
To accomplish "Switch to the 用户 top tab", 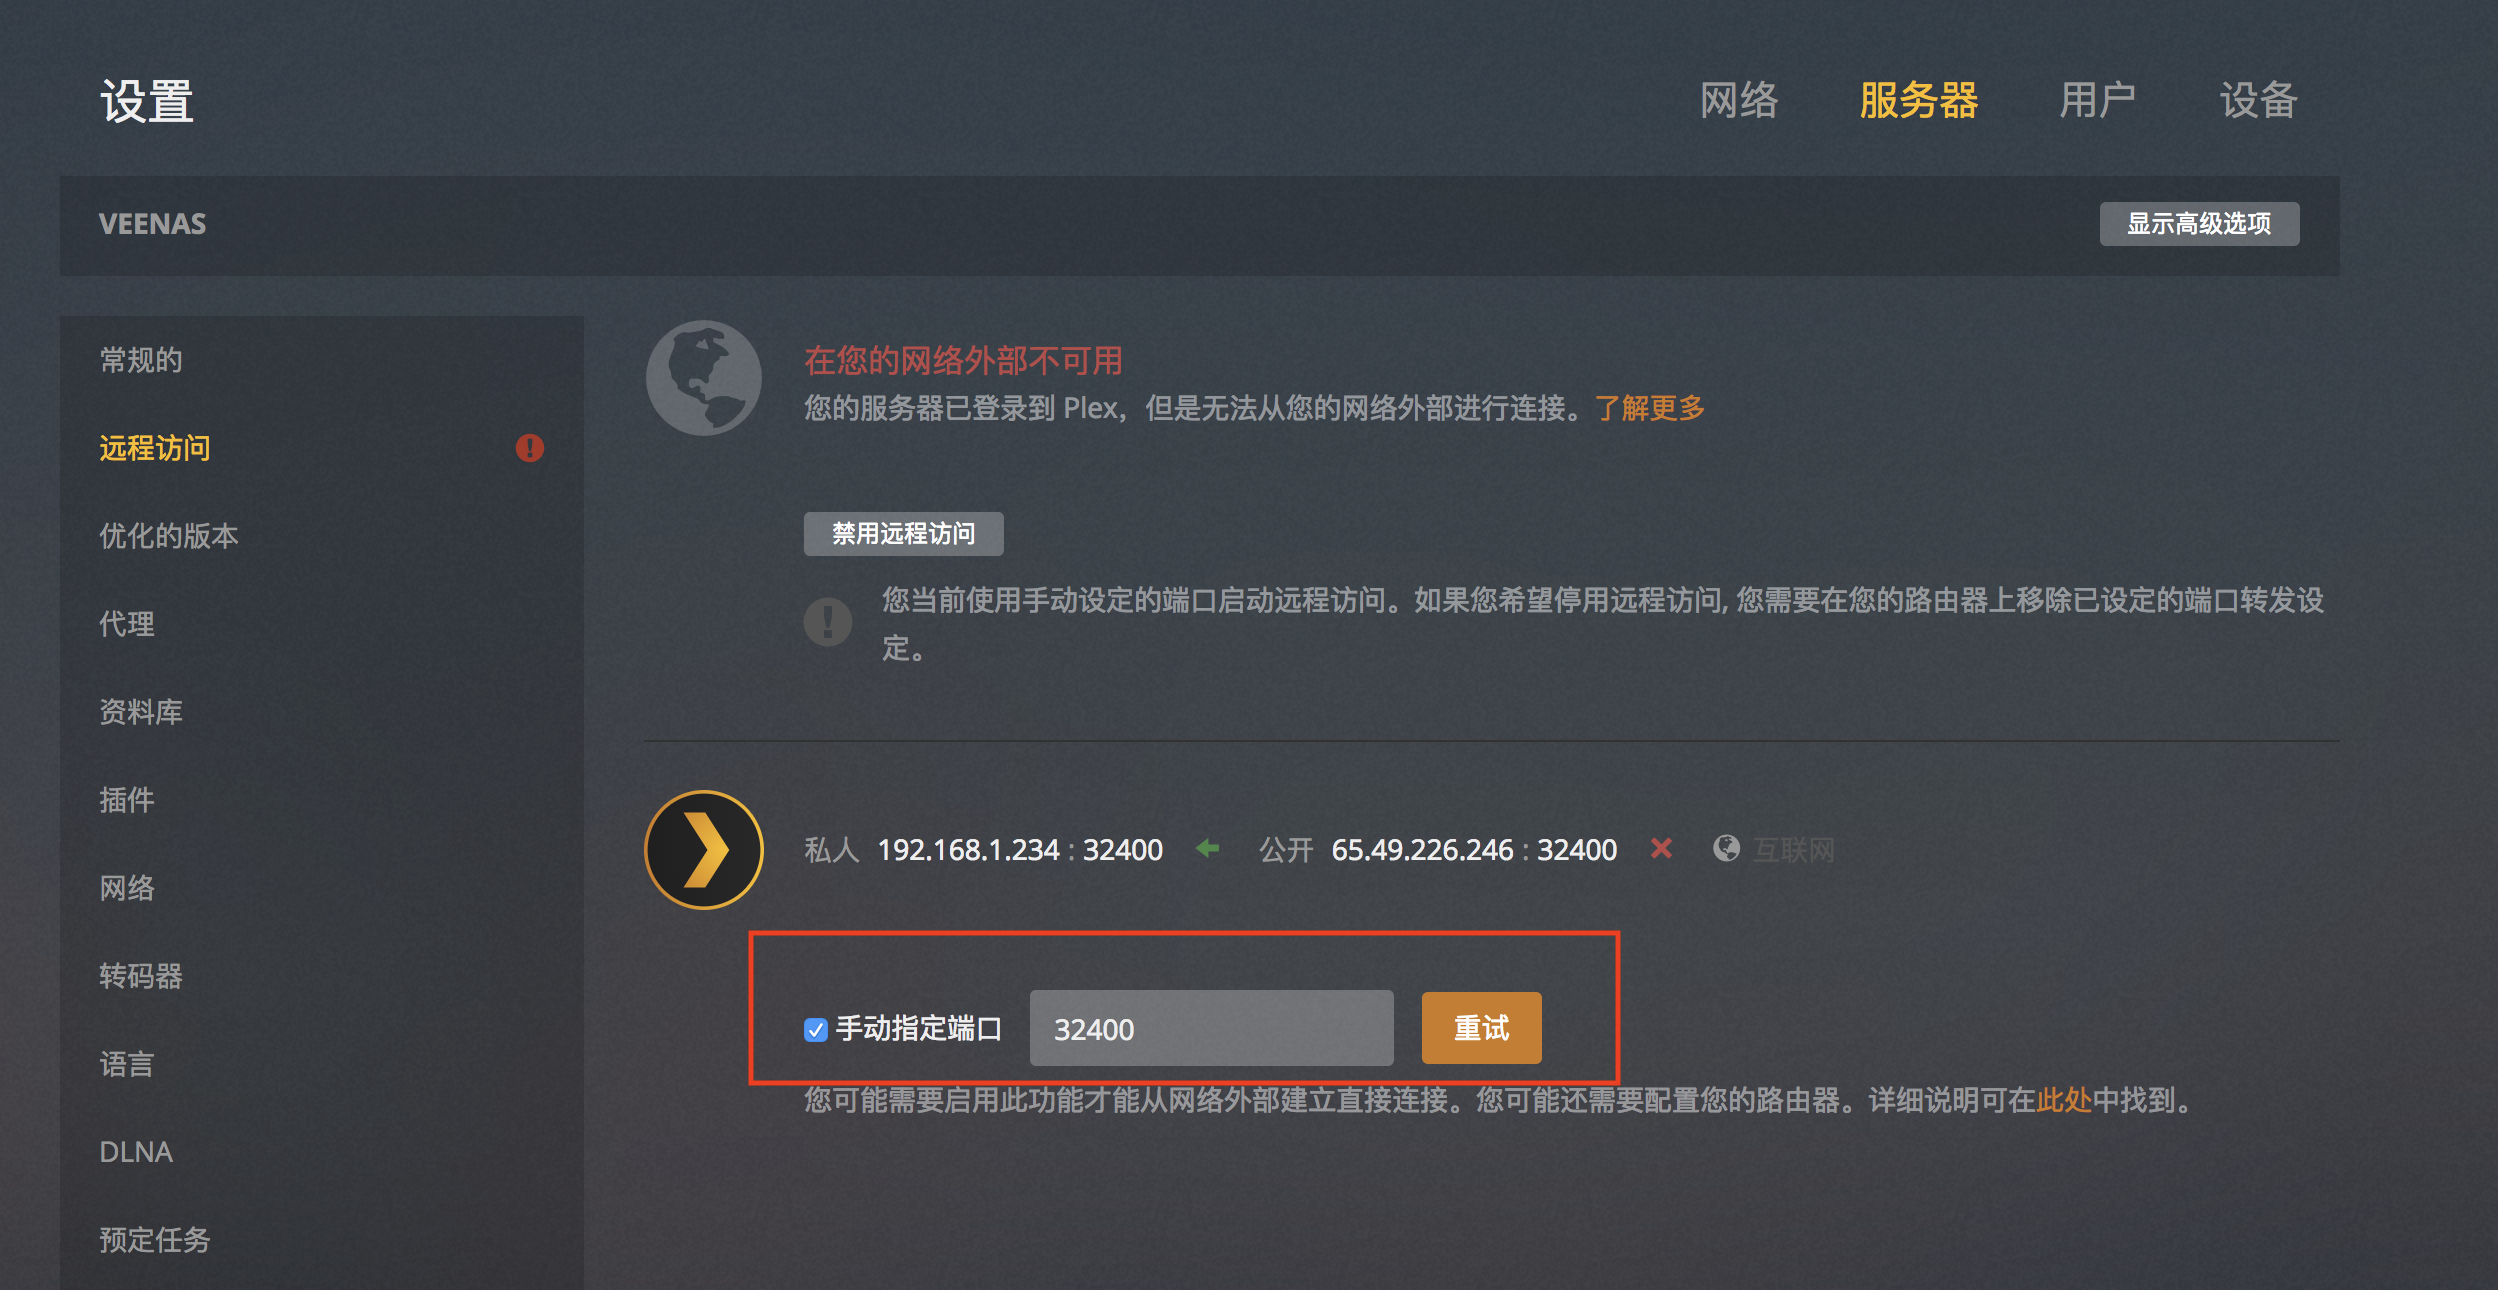I will tap(2098, 100).
